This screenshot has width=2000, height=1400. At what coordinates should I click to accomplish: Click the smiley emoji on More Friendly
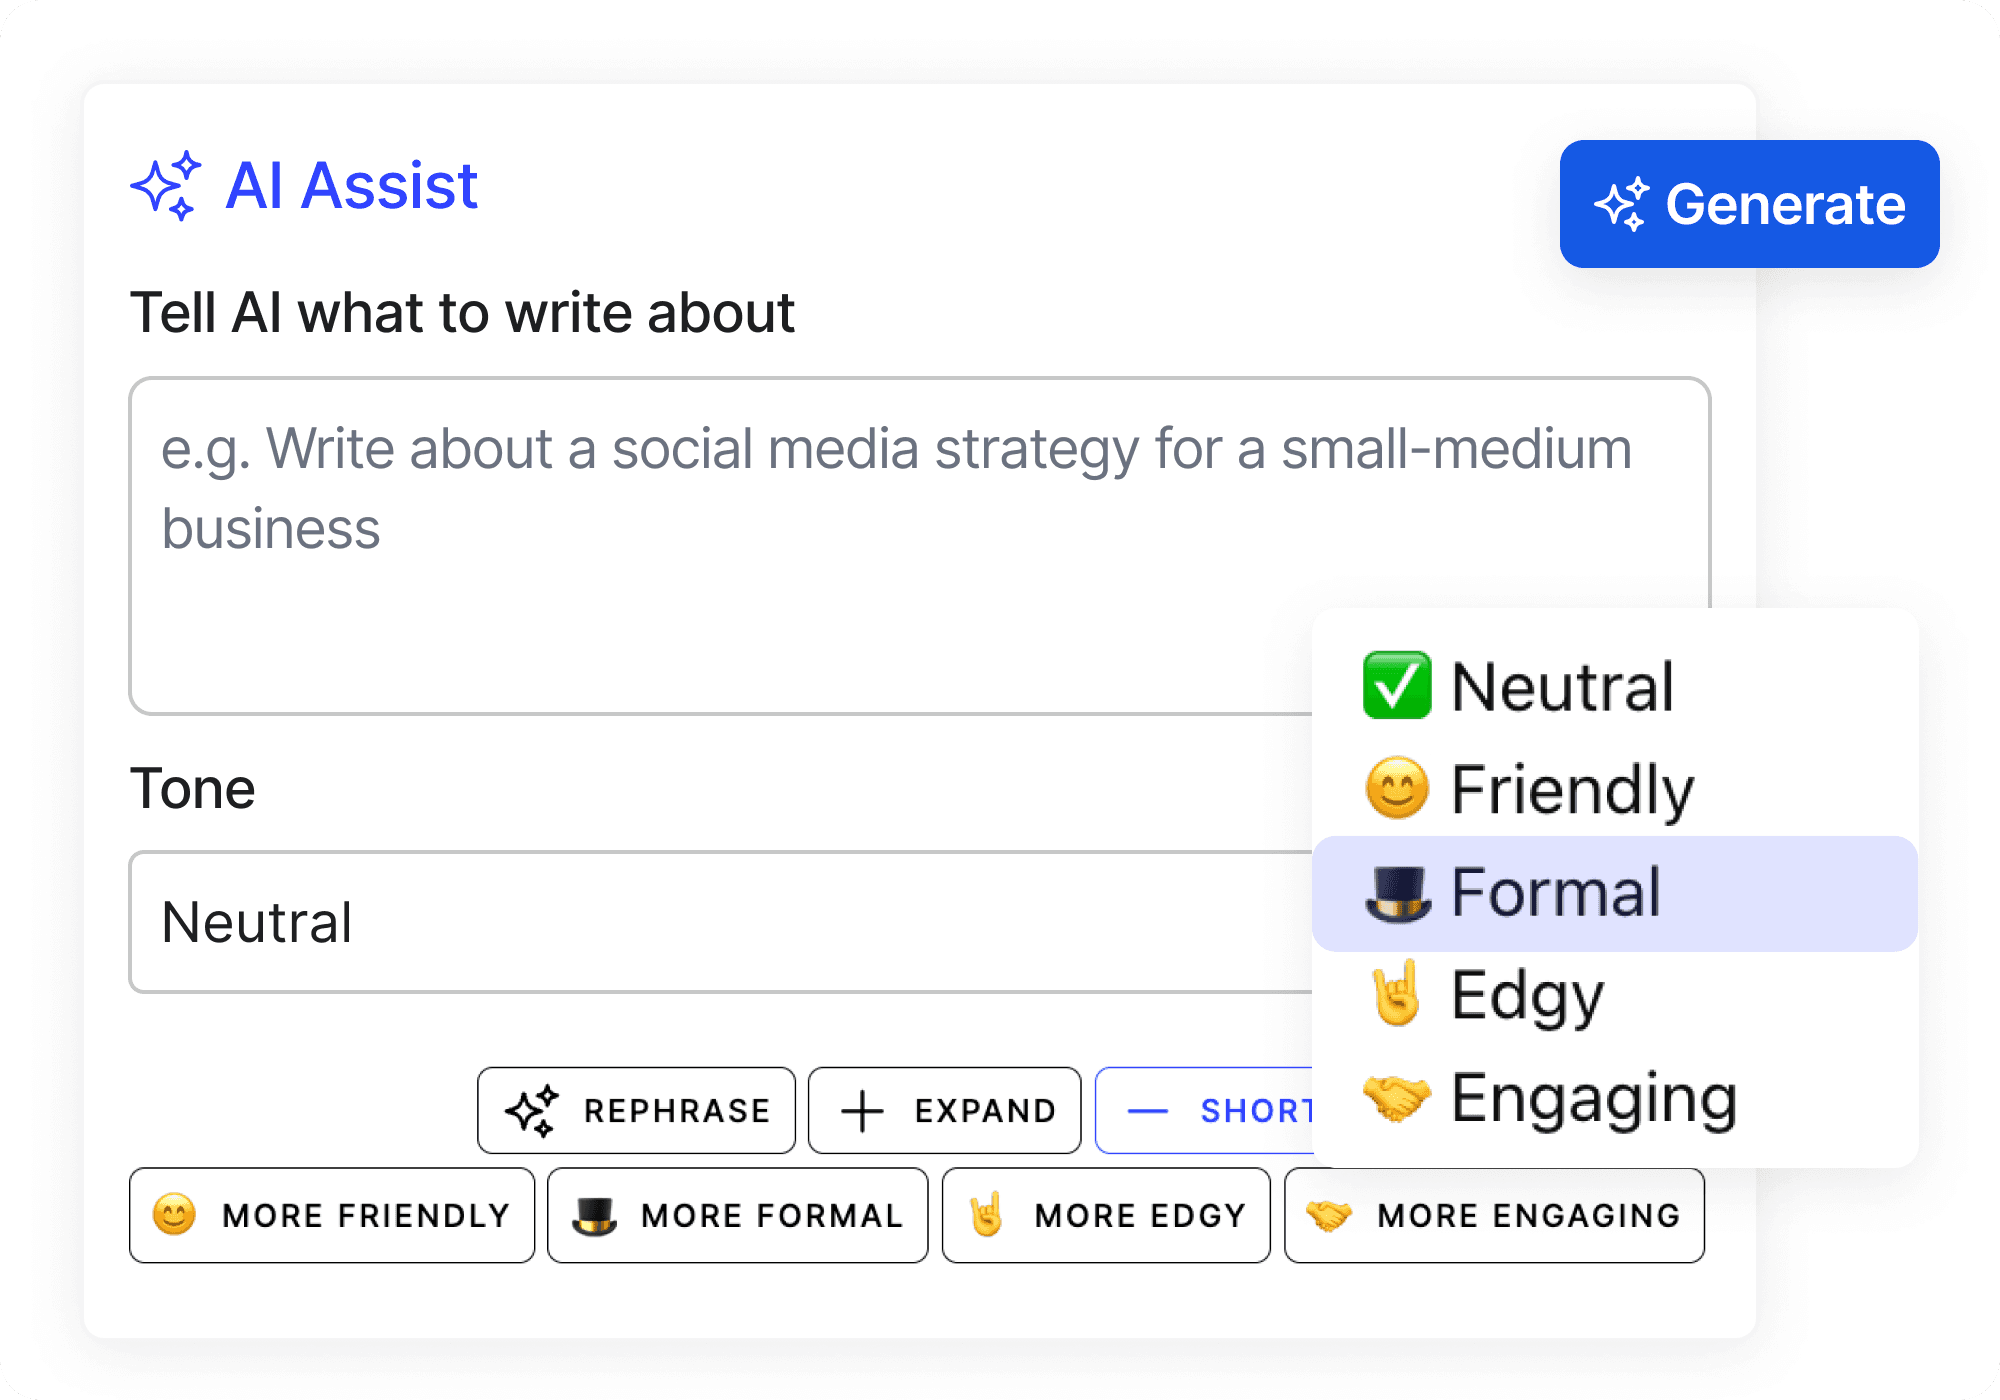coord(174,1215)
